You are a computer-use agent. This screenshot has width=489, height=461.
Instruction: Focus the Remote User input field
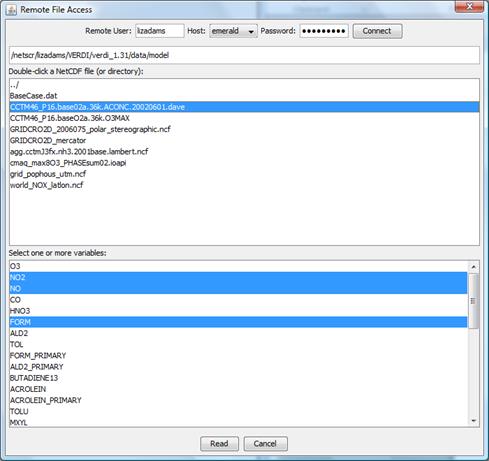click(x=160, y=31)
